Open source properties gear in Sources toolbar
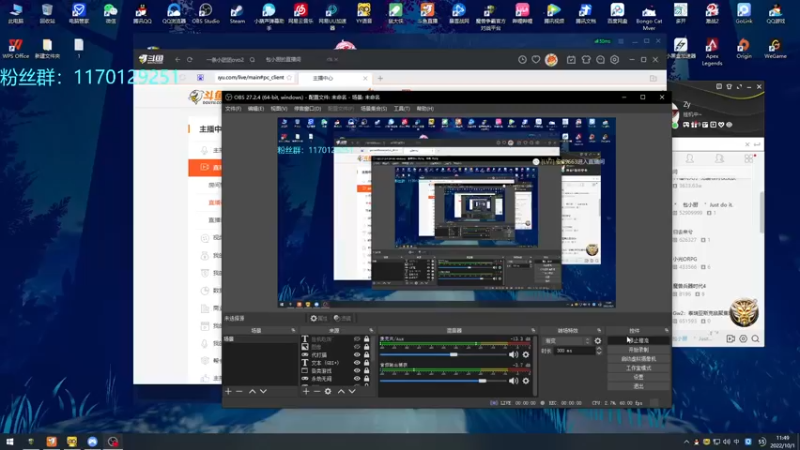800x450 pixels. (x=328, y=391)
